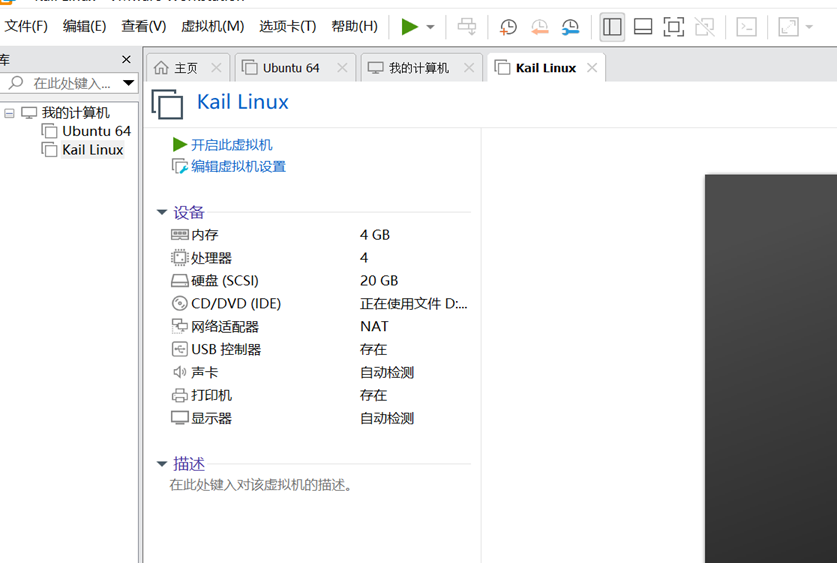
Task: Open the 文件(F) menu
Action: [x=26, y=26]
